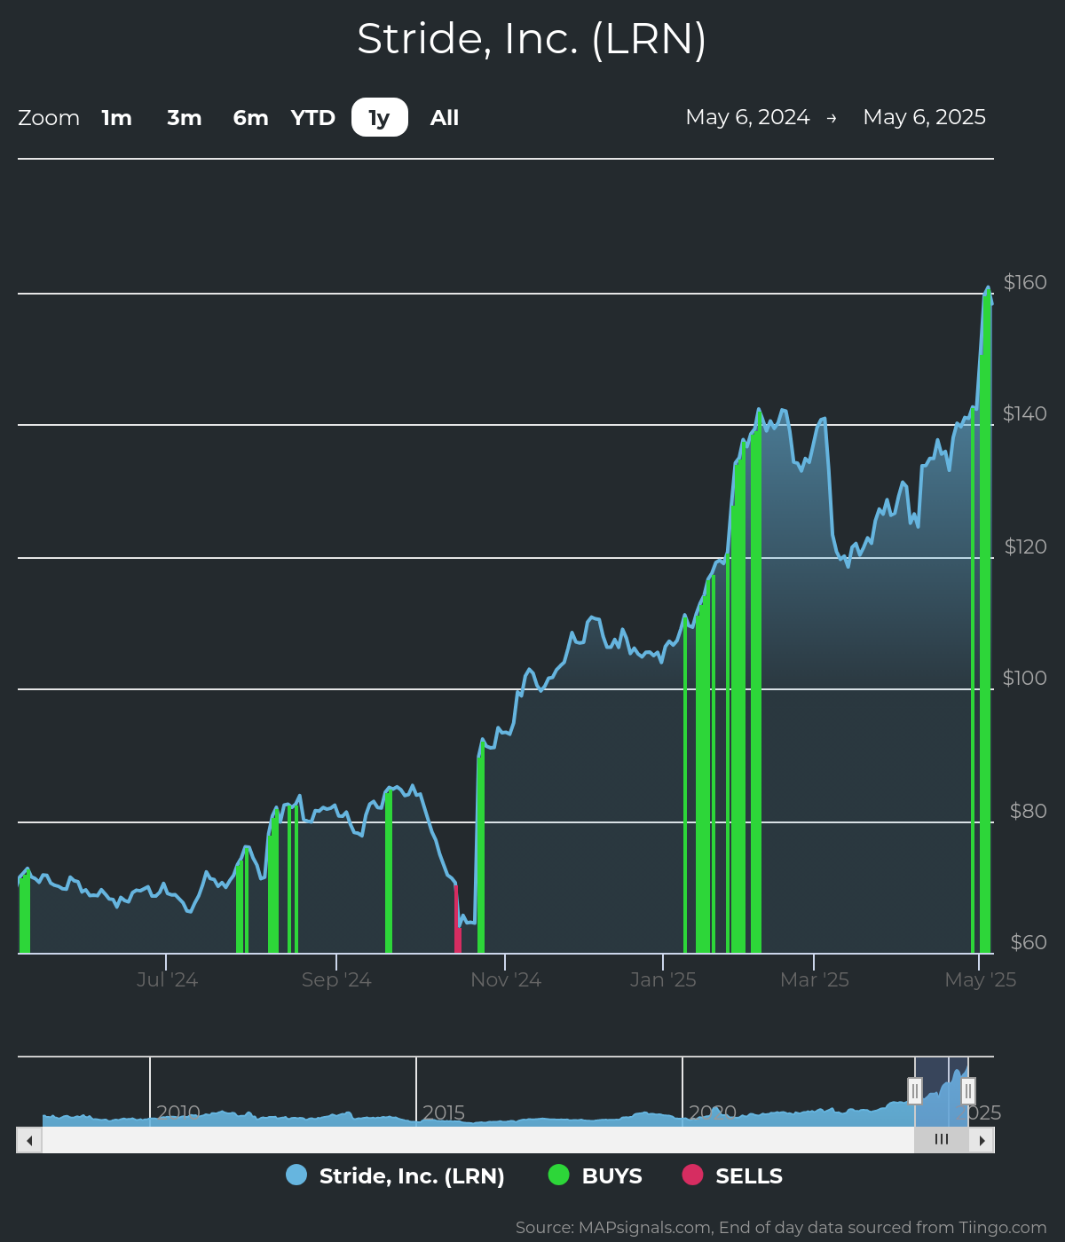Image resolution: width=1065 pixels, height=1242 pixels.
Task: Click the $100 axis label
Action: [1025, 678]
